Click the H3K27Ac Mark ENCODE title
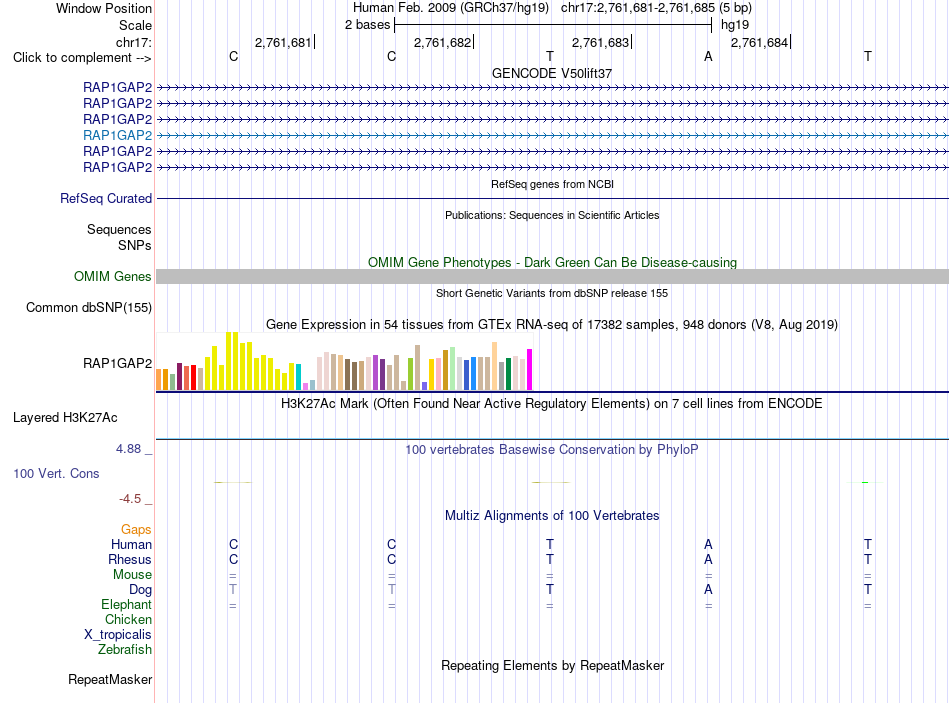 click(x=552, y=404)
